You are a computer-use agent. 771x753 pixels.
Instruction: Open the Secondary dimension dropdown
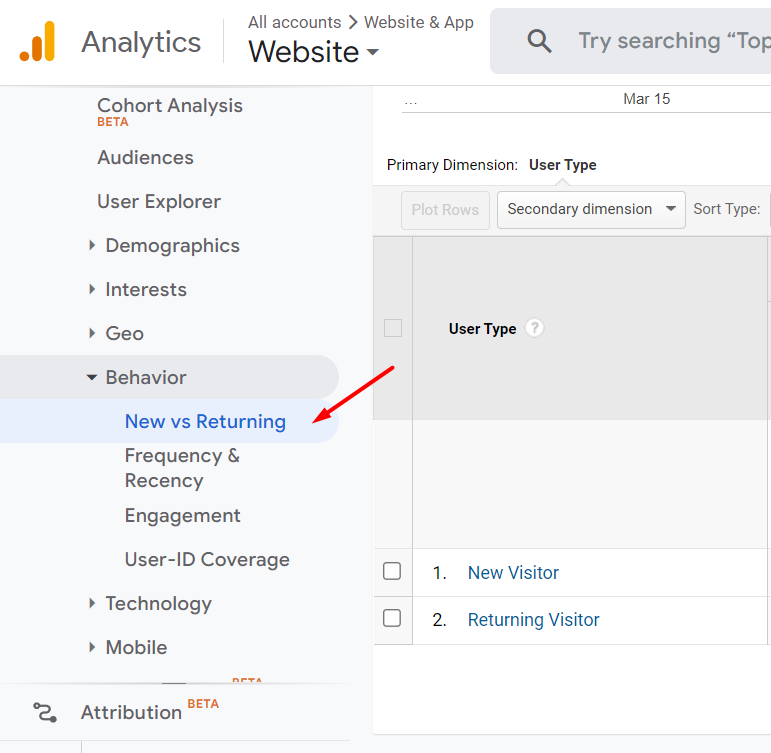click(x=591, y=210)
